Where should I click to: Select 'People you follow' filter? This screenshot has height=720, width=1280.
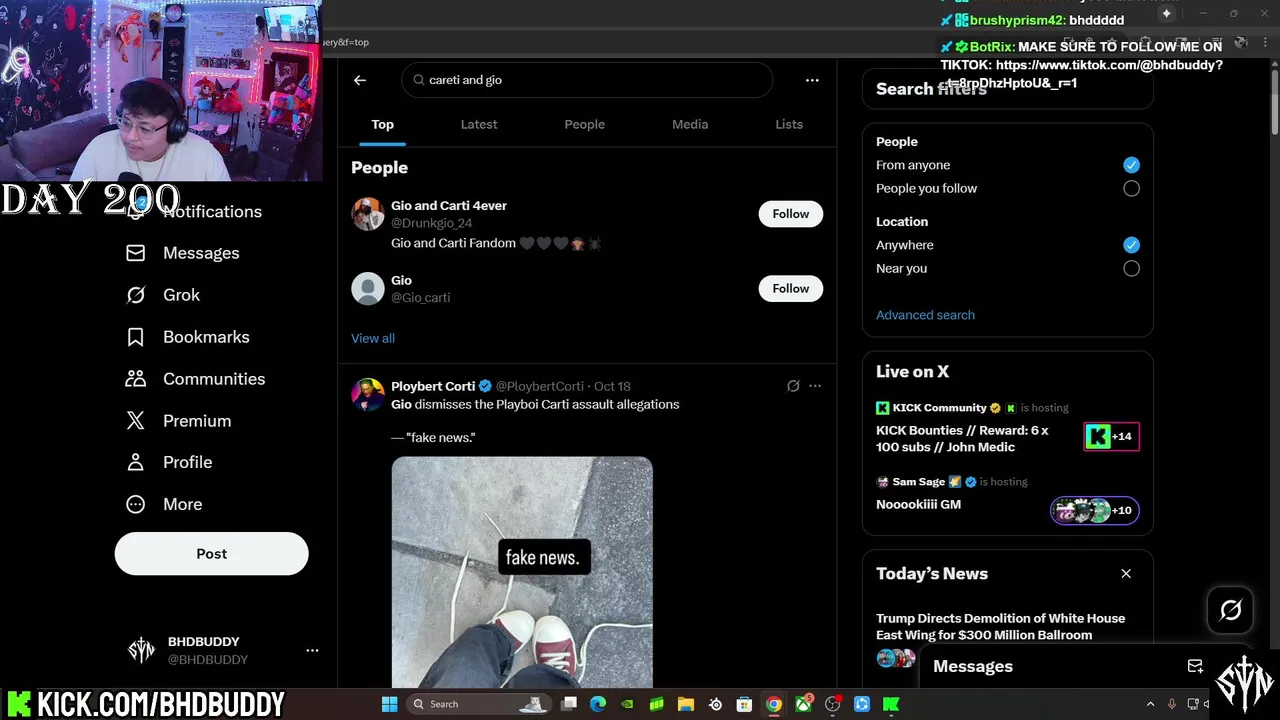(x=1131, y=188)
